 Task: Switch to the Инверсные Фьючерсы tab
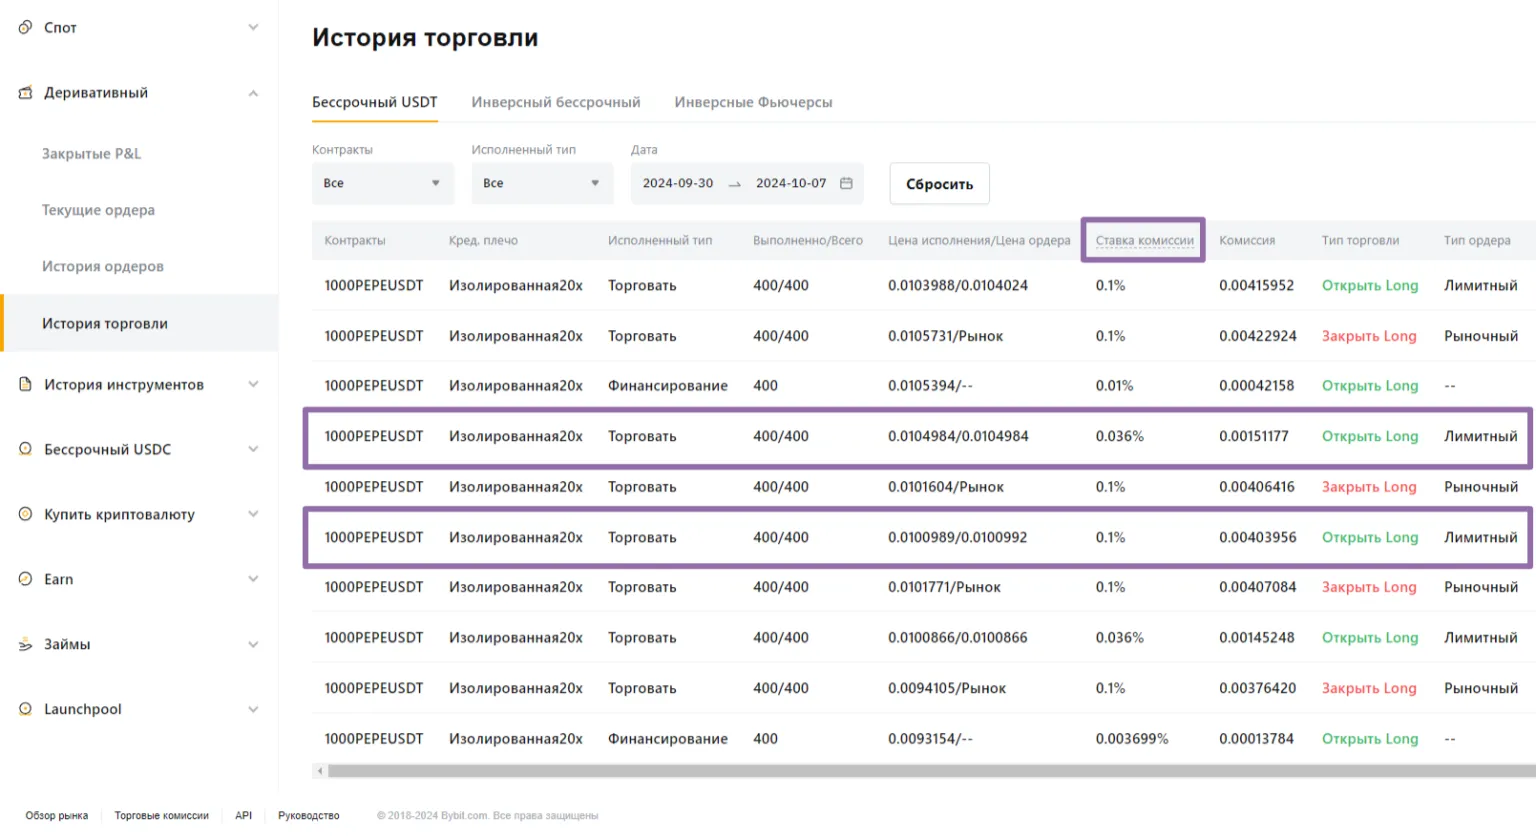pos(753,101)
